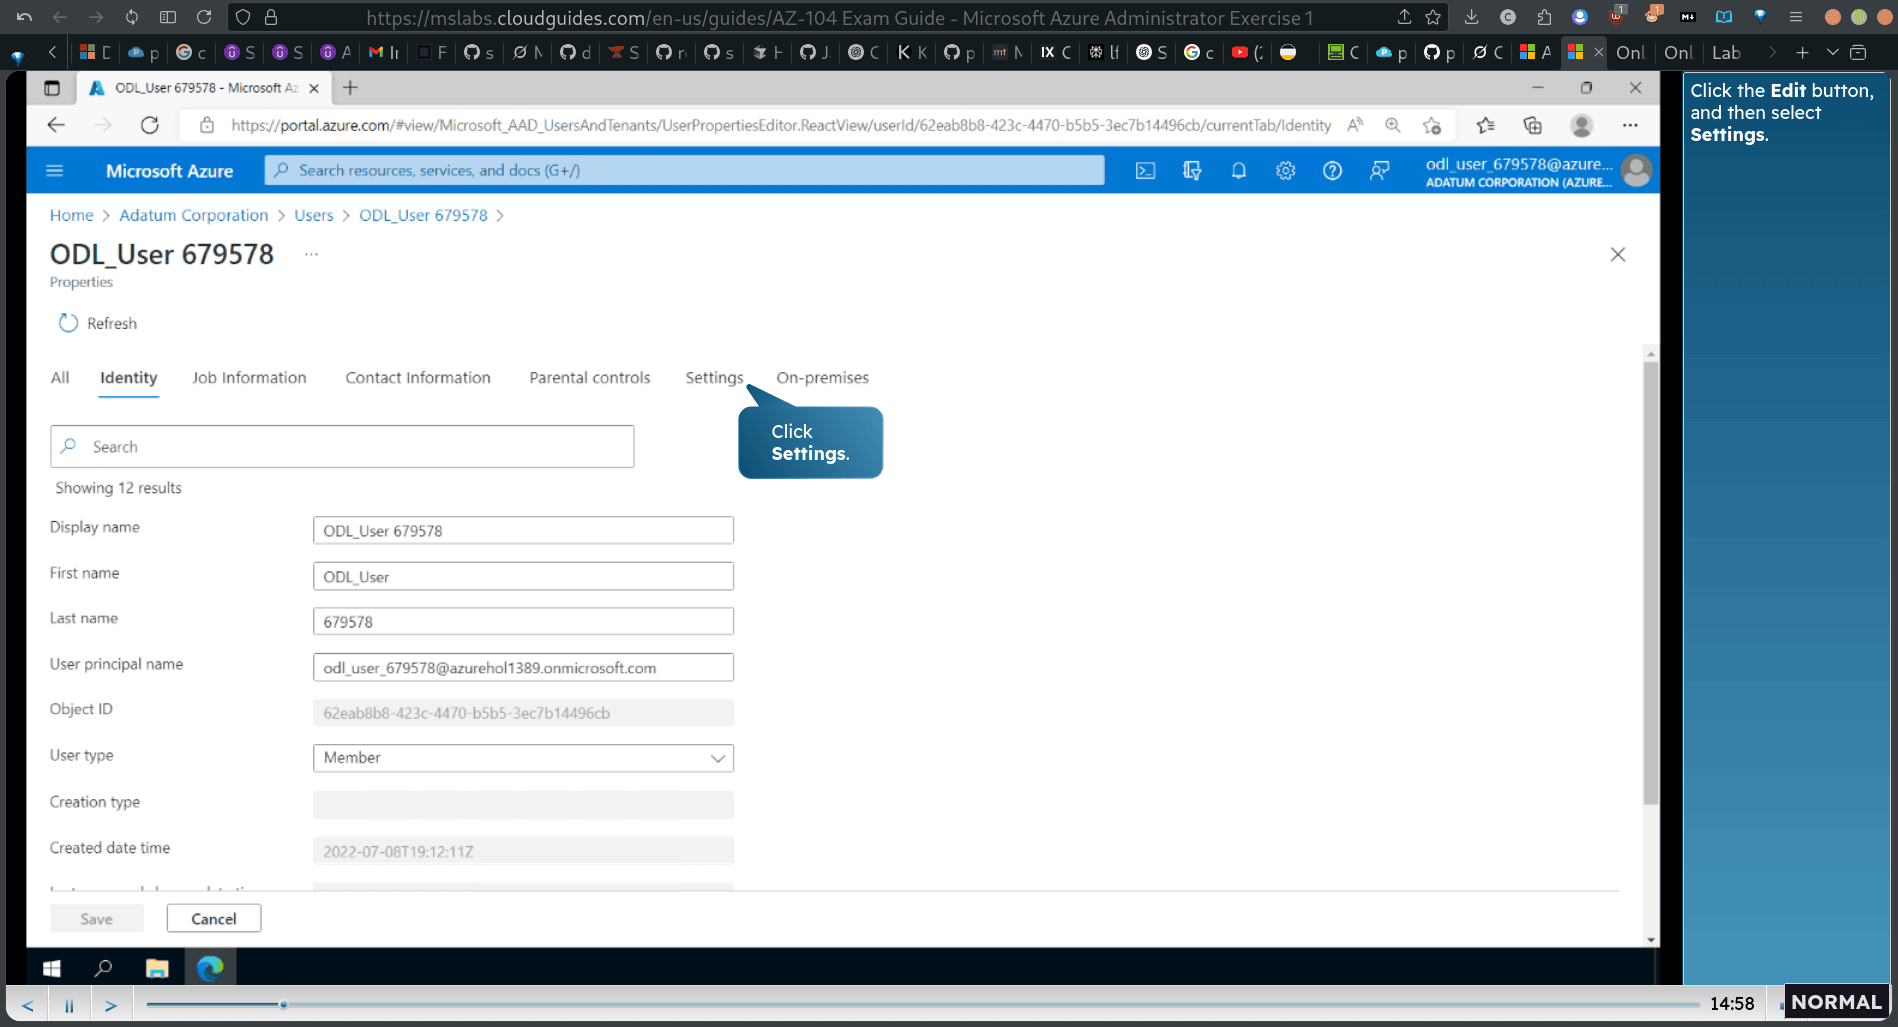Viewport: 1898px width, 1027px height.
Task: Switch to the All tab
Action: 60,378
